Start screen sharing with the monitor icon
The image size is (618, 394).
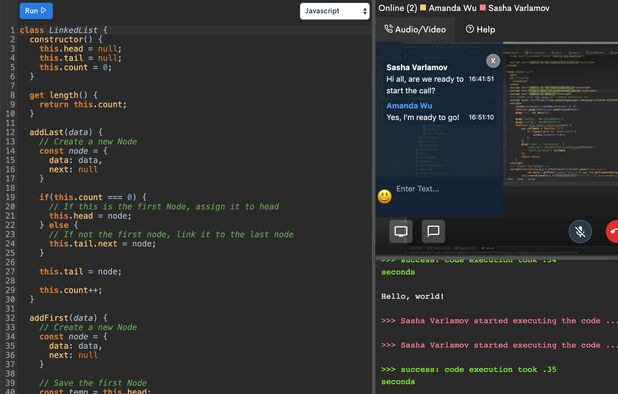coord(401,231)
